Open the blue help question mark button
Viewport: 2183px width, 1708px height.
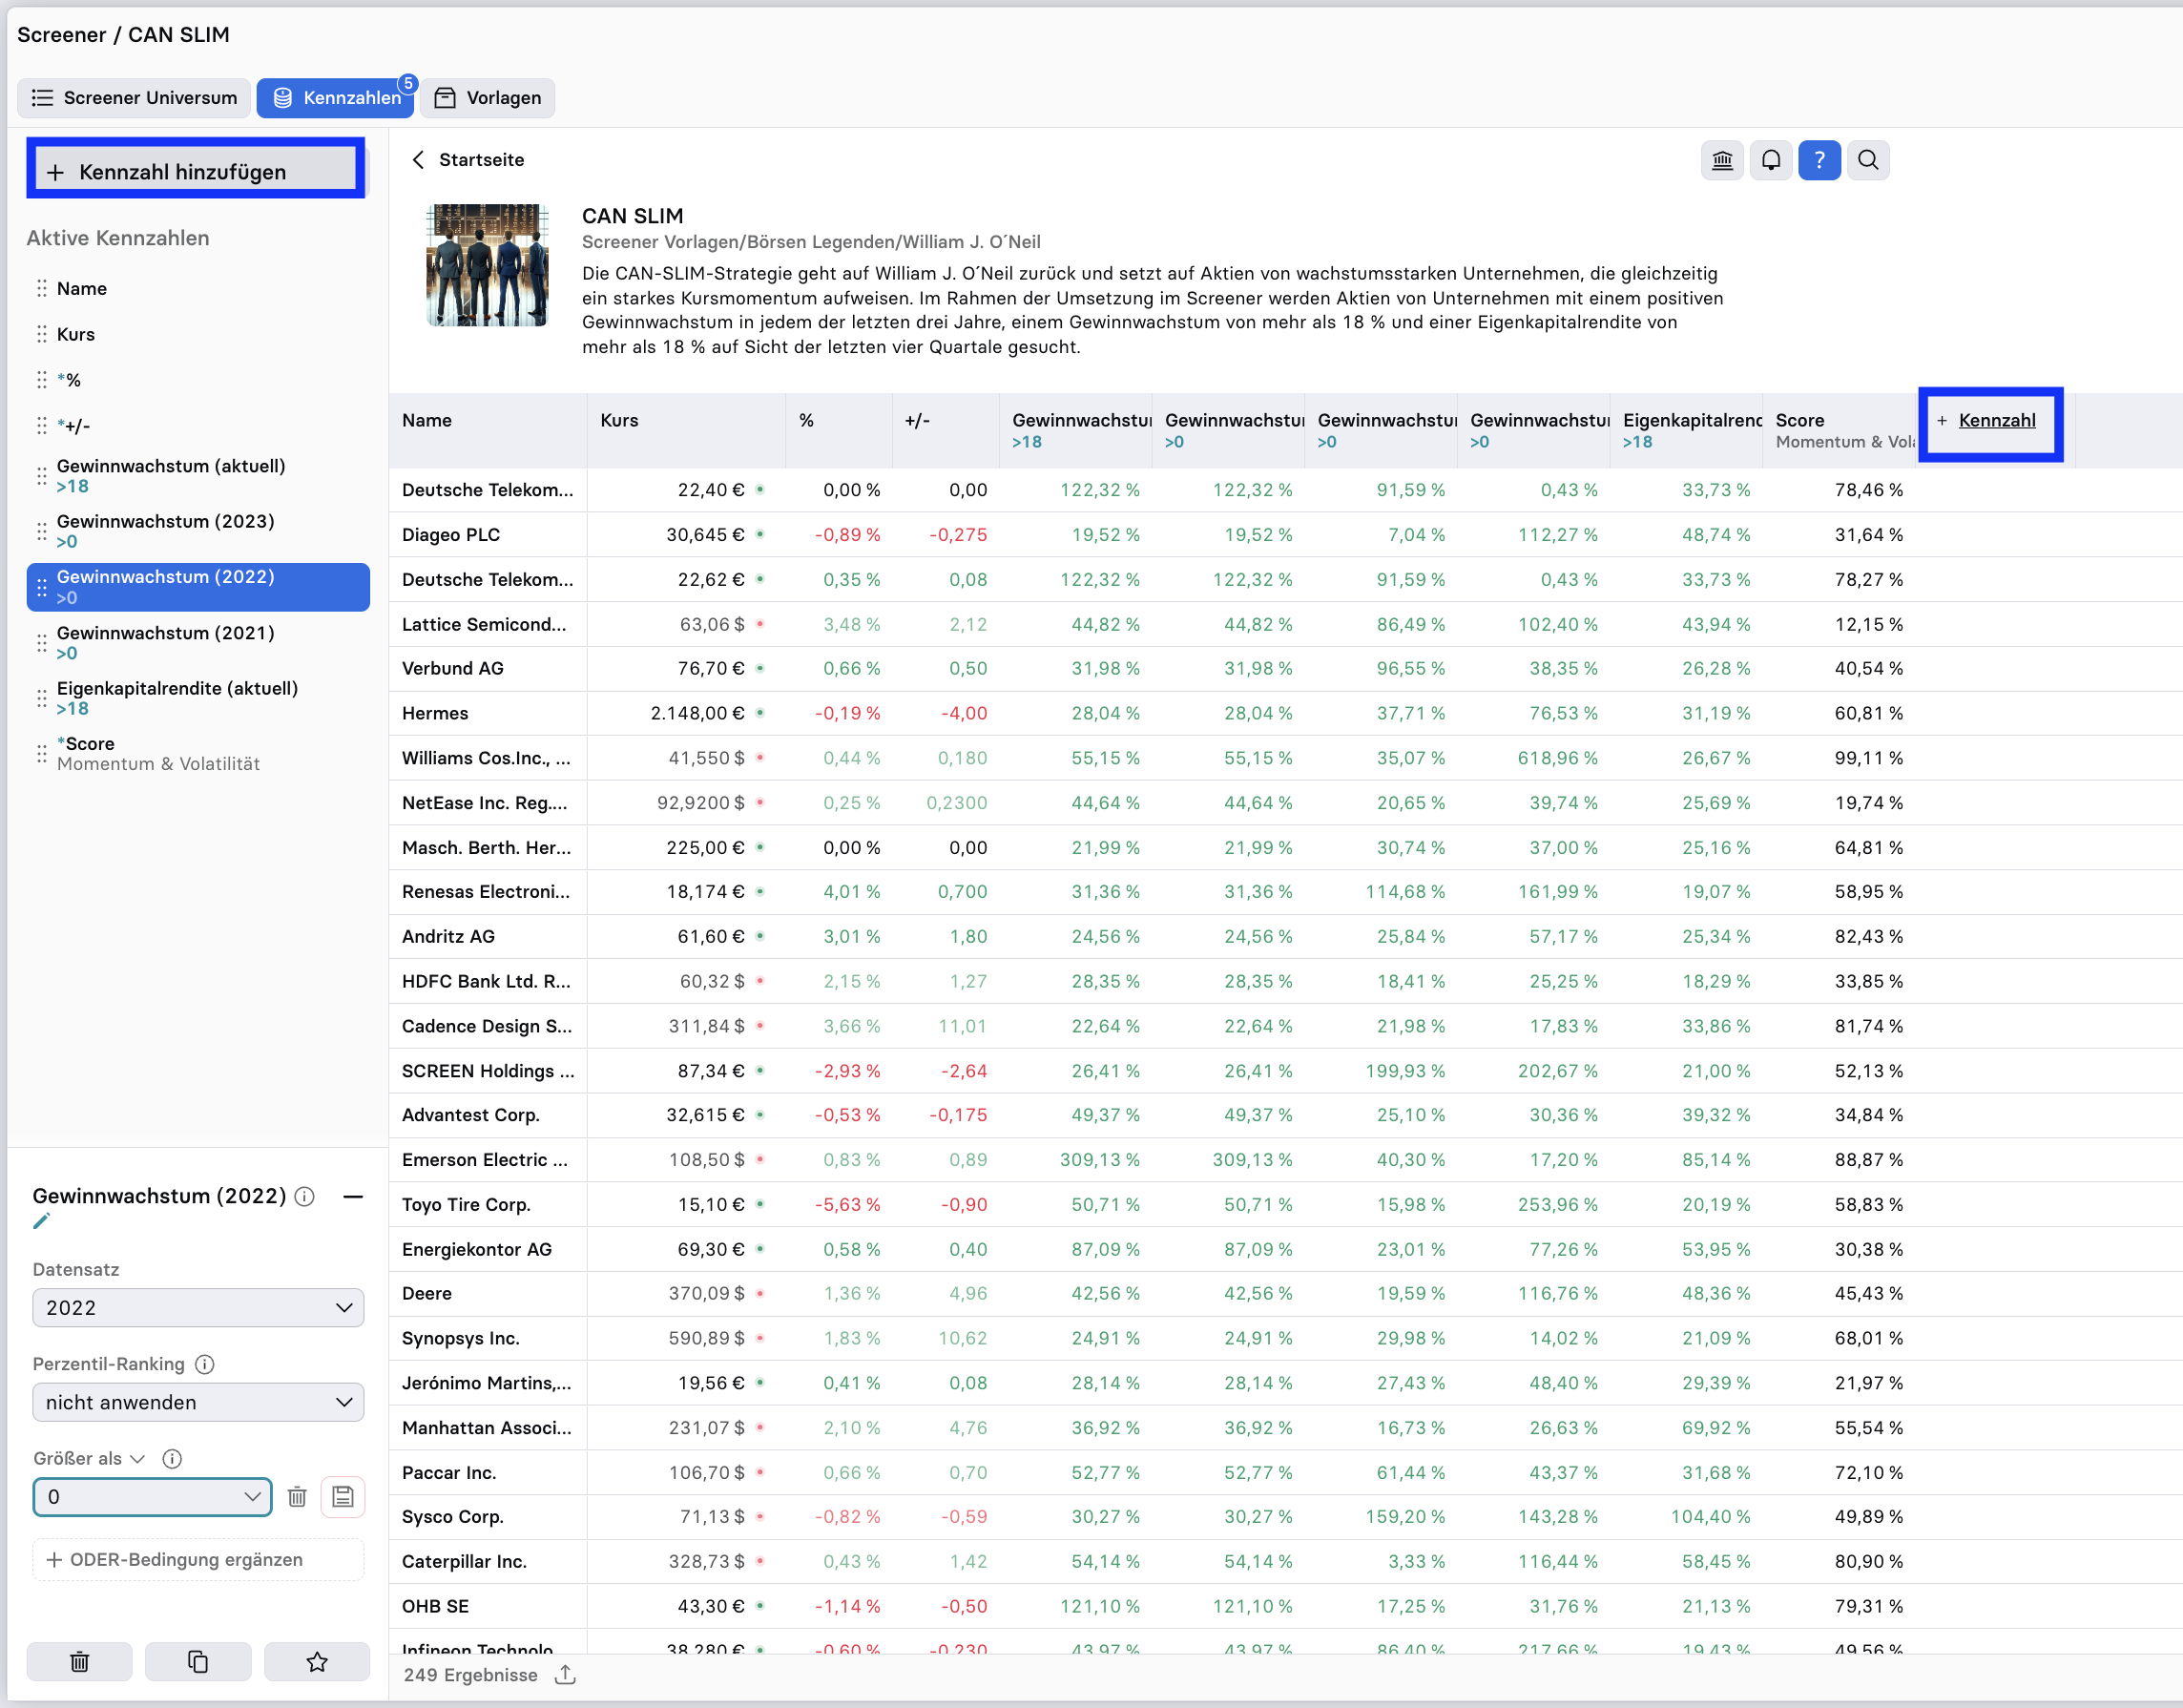[1819, 160]
